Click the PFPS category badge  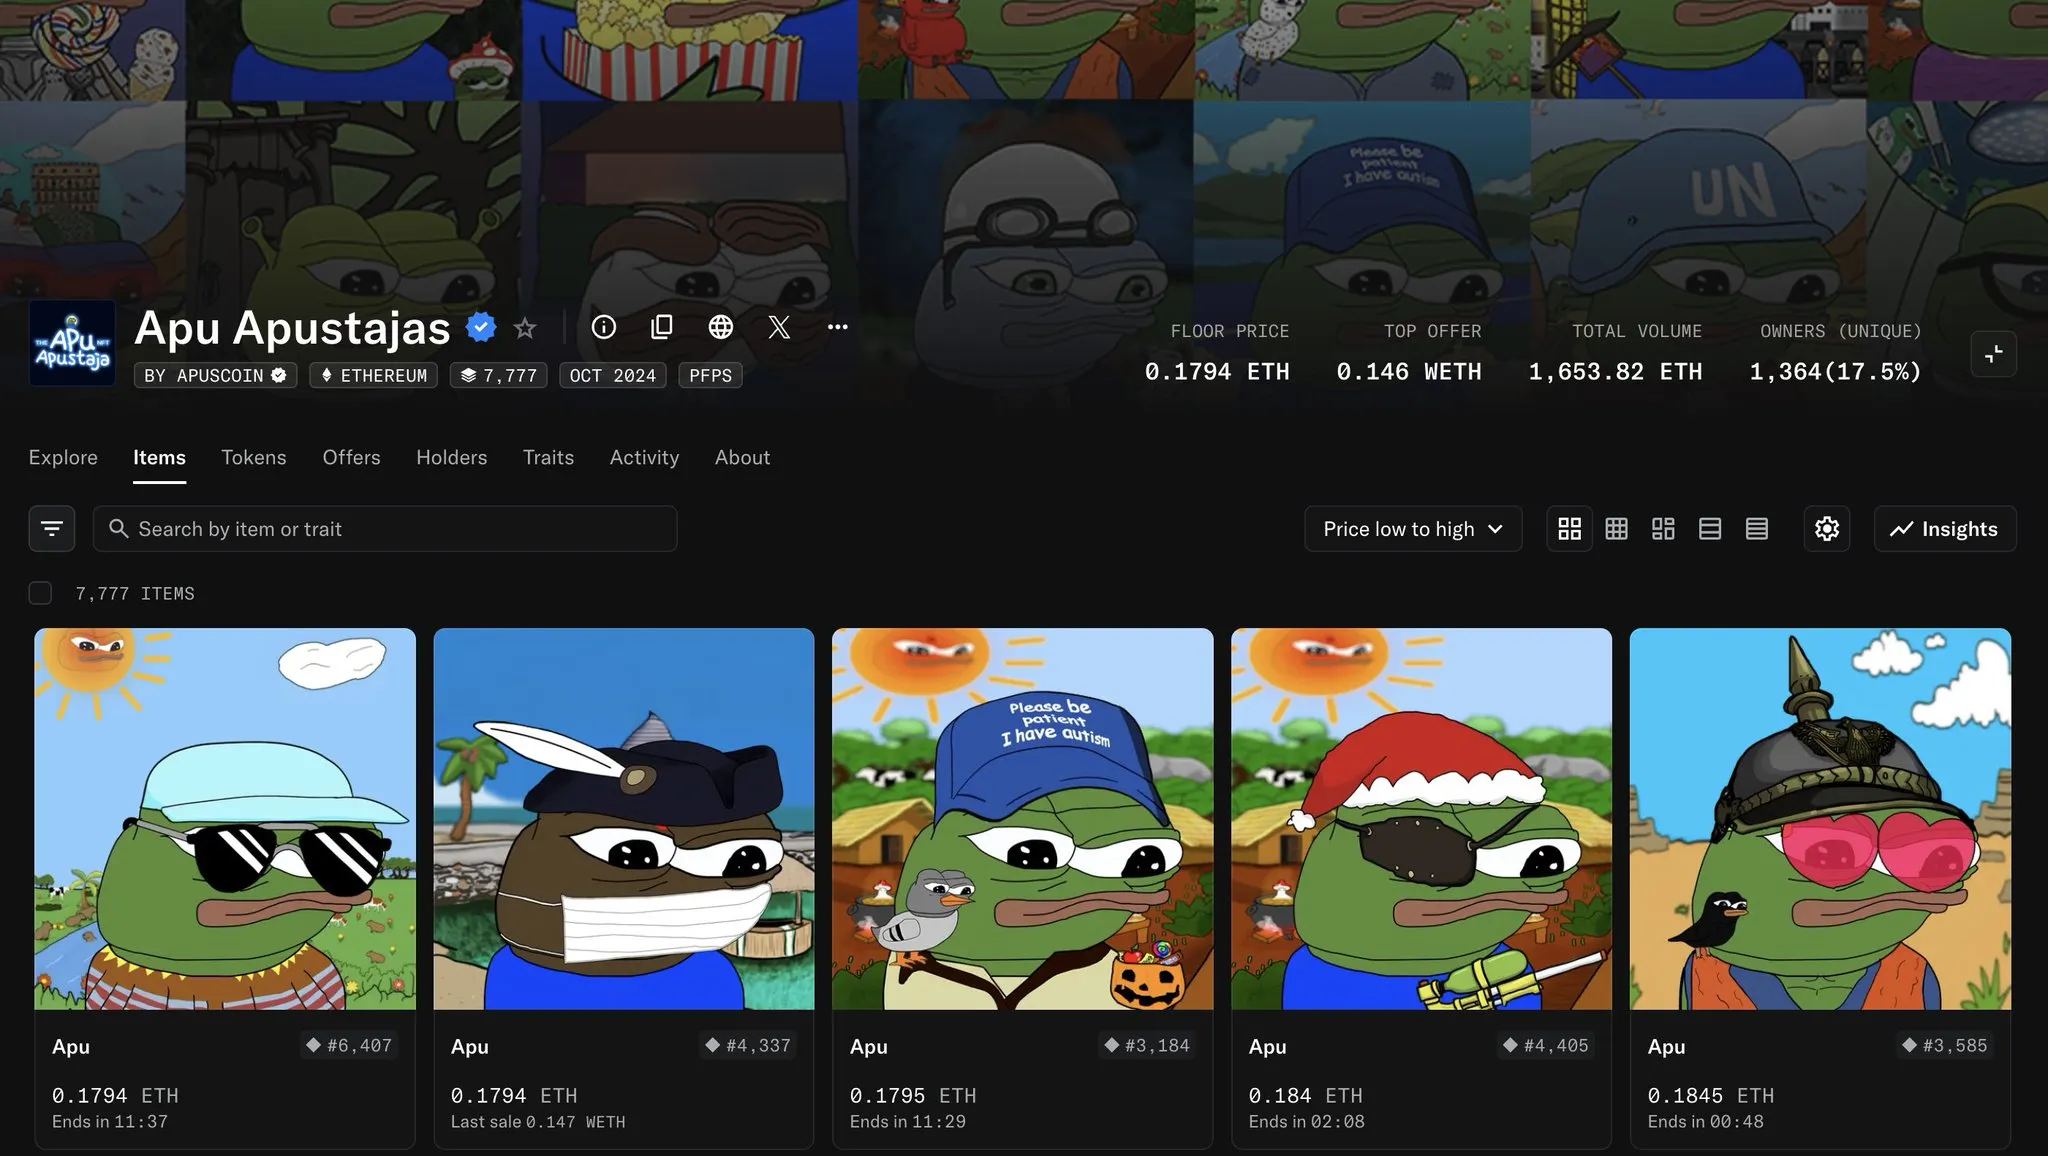point(710,376)
